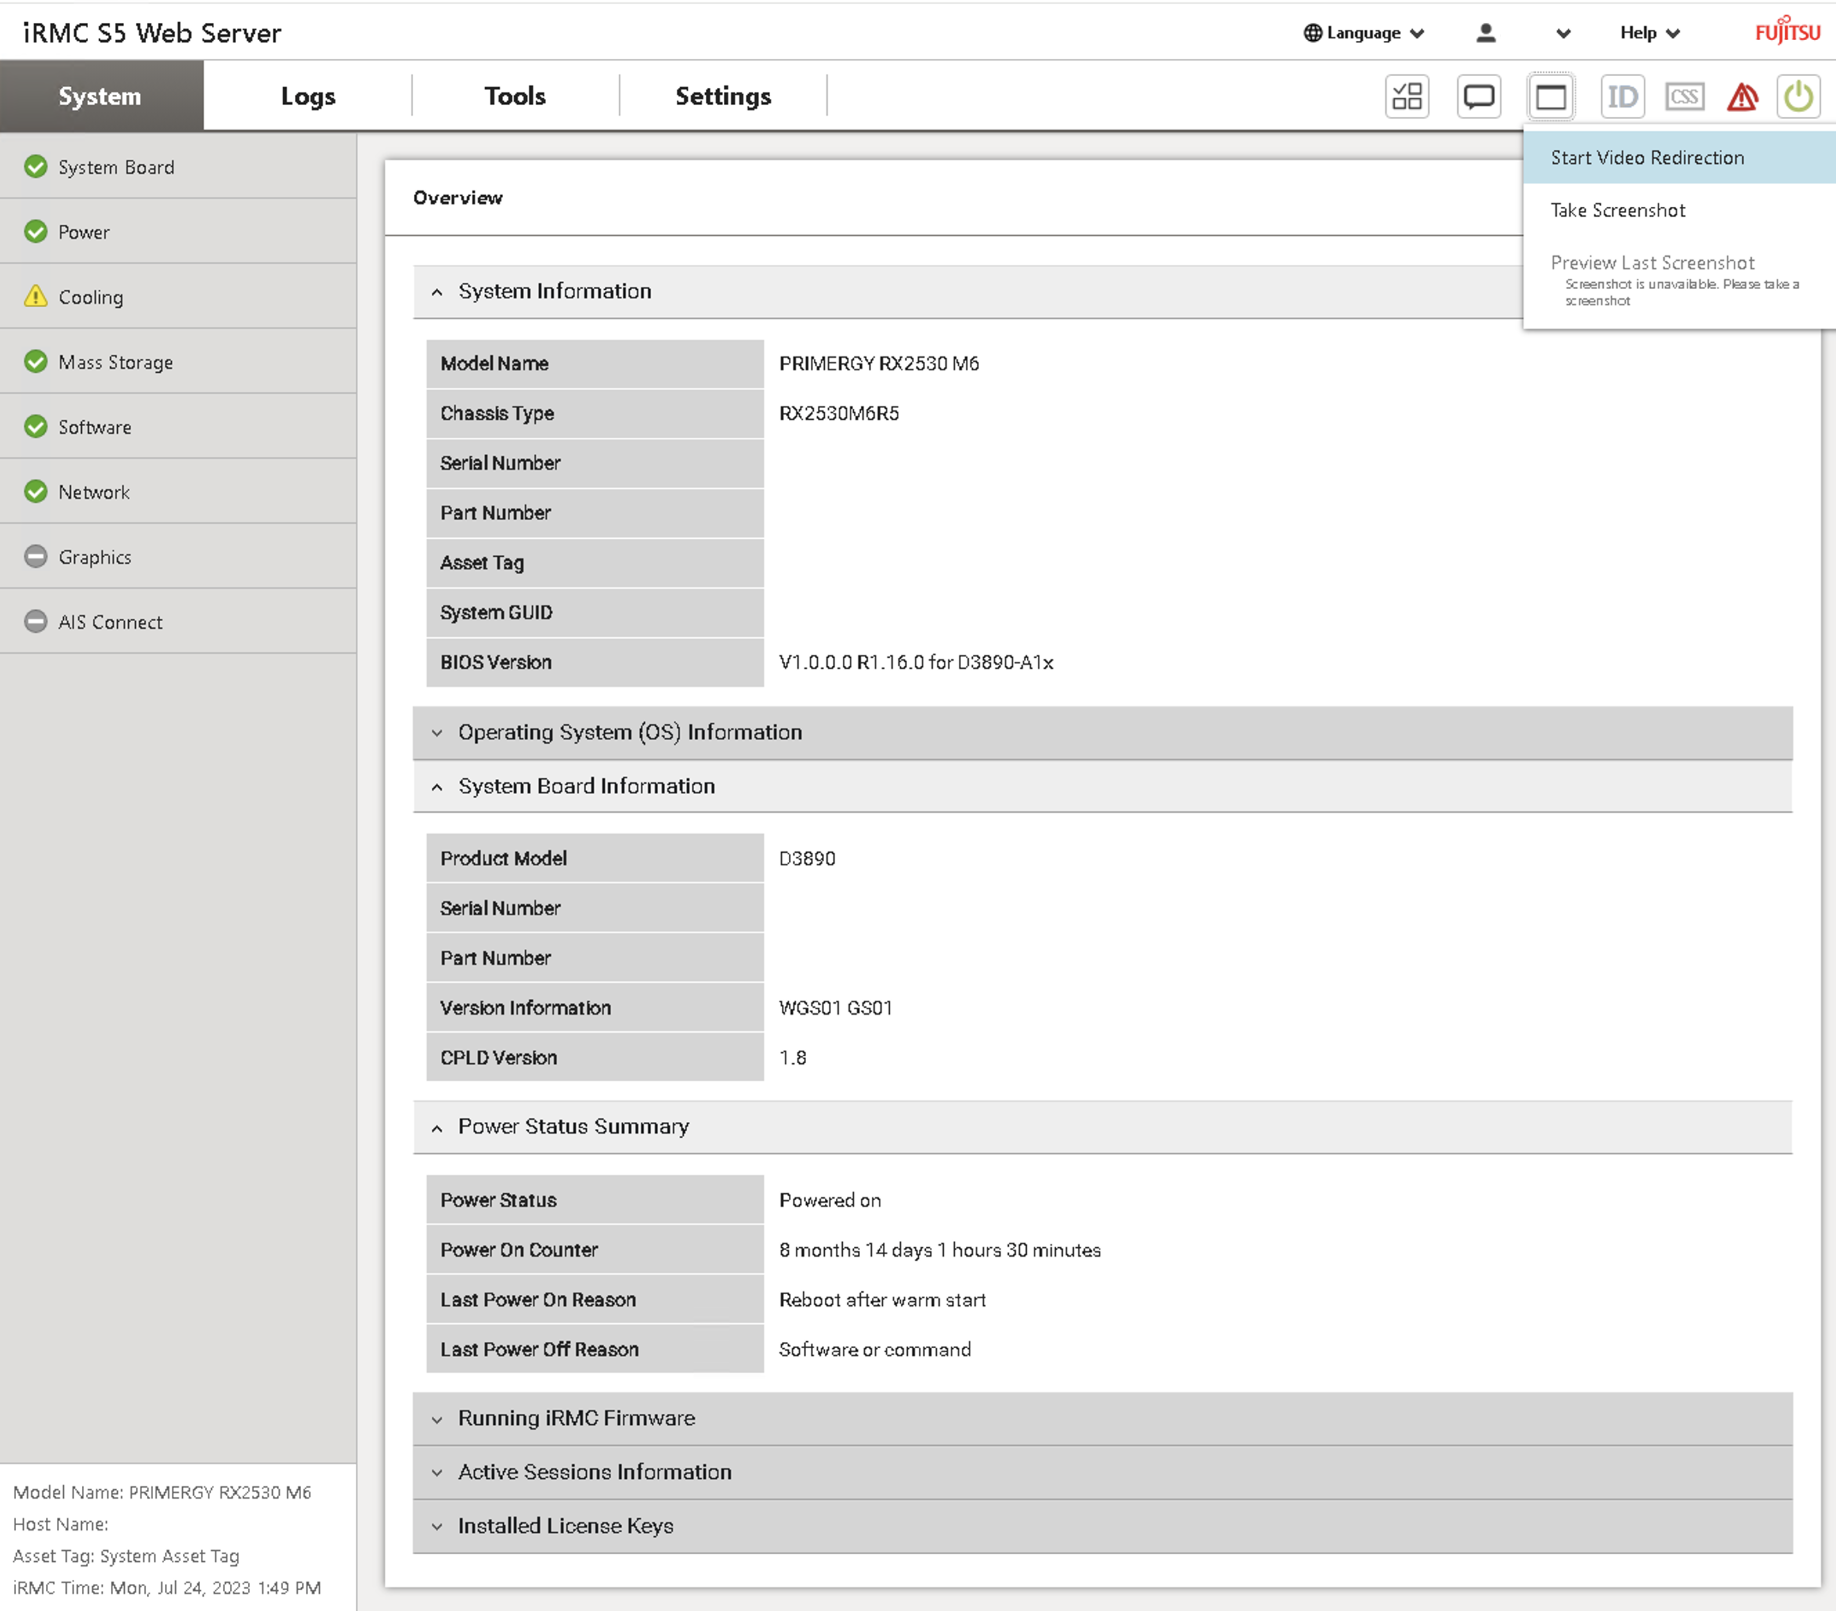The width and height of the screenshot is (1836, 1611).
Task: Open the green power button menu
Action: [x=1798, y=96]
